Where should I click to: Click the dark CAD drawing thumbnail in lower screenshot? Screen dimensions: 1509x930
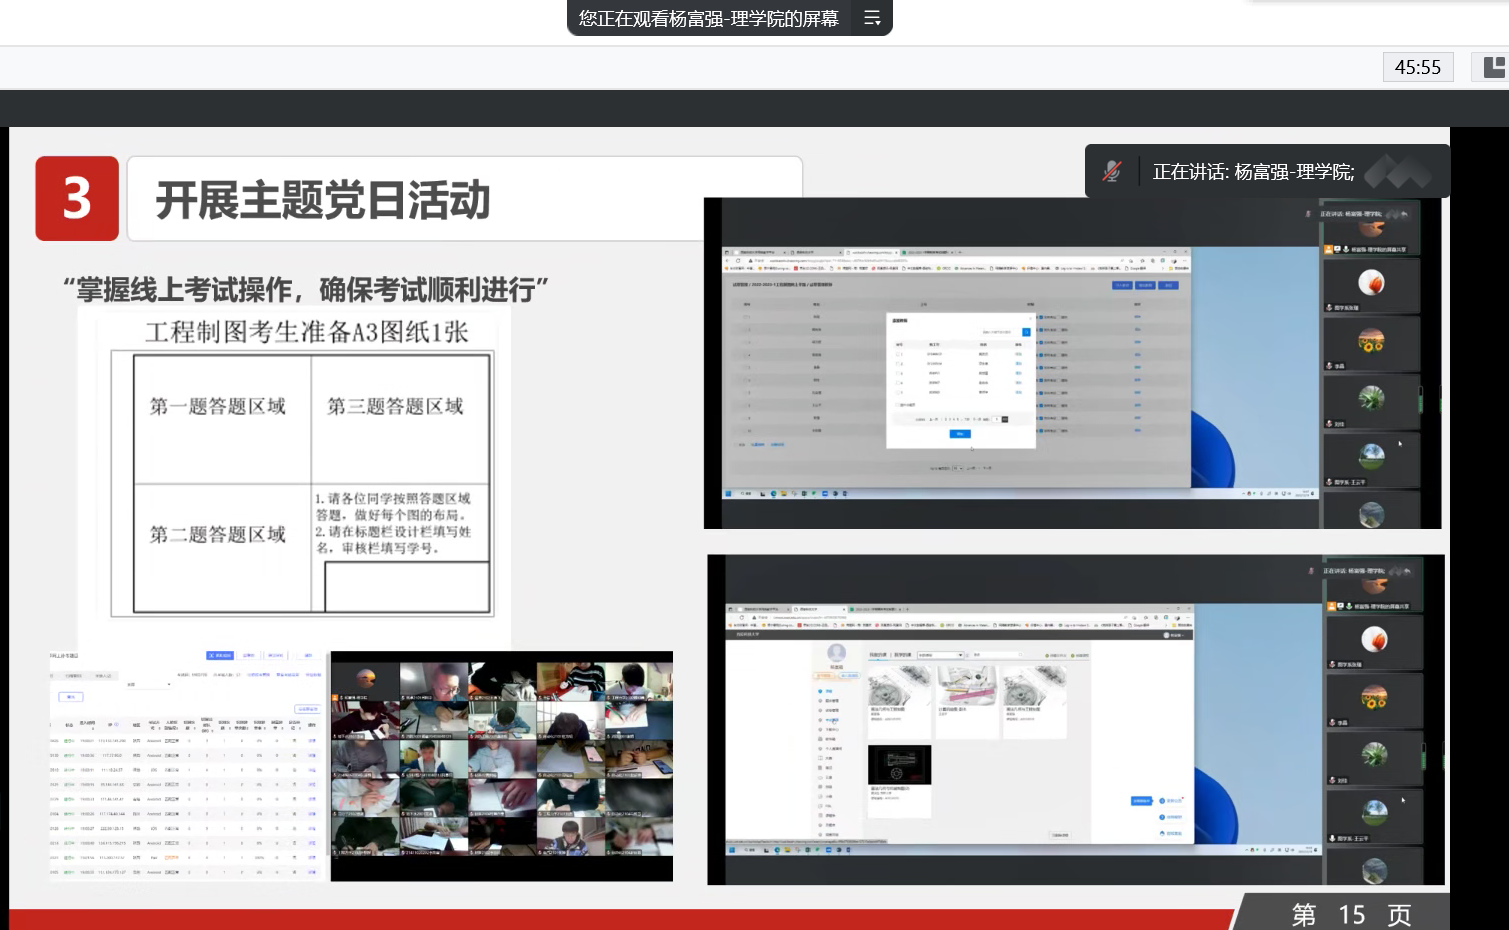click(x=899, y=765)
